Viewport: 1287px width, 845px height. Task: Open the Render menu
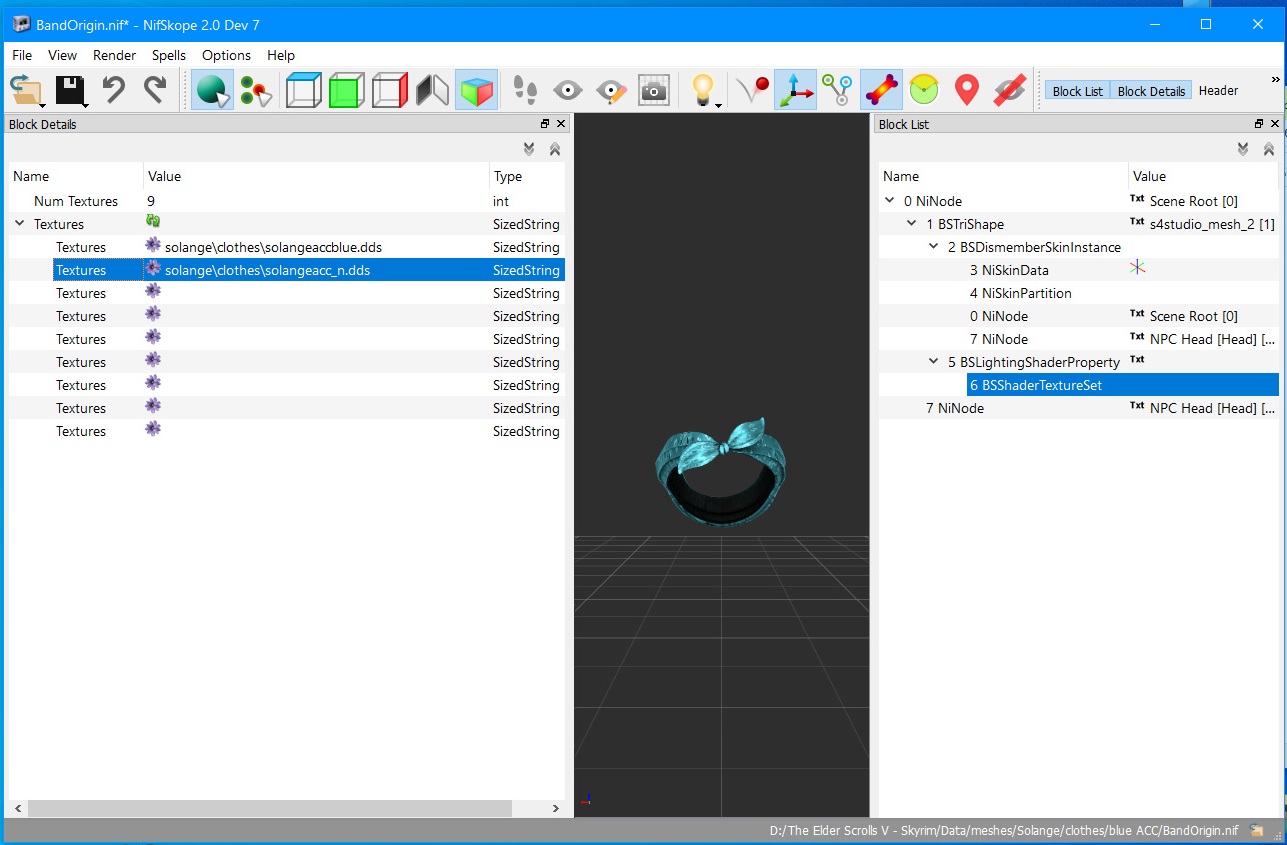[115, 55]
